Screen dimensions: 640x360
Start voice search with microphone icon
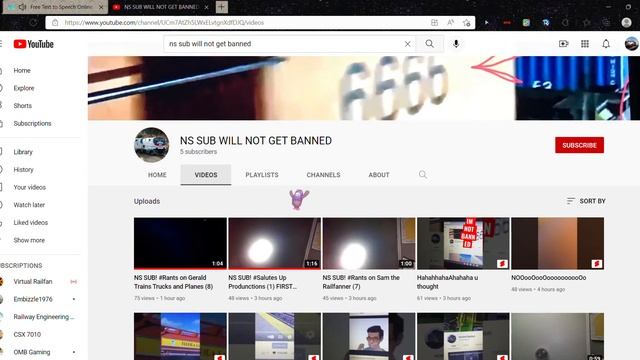(456, 44)
